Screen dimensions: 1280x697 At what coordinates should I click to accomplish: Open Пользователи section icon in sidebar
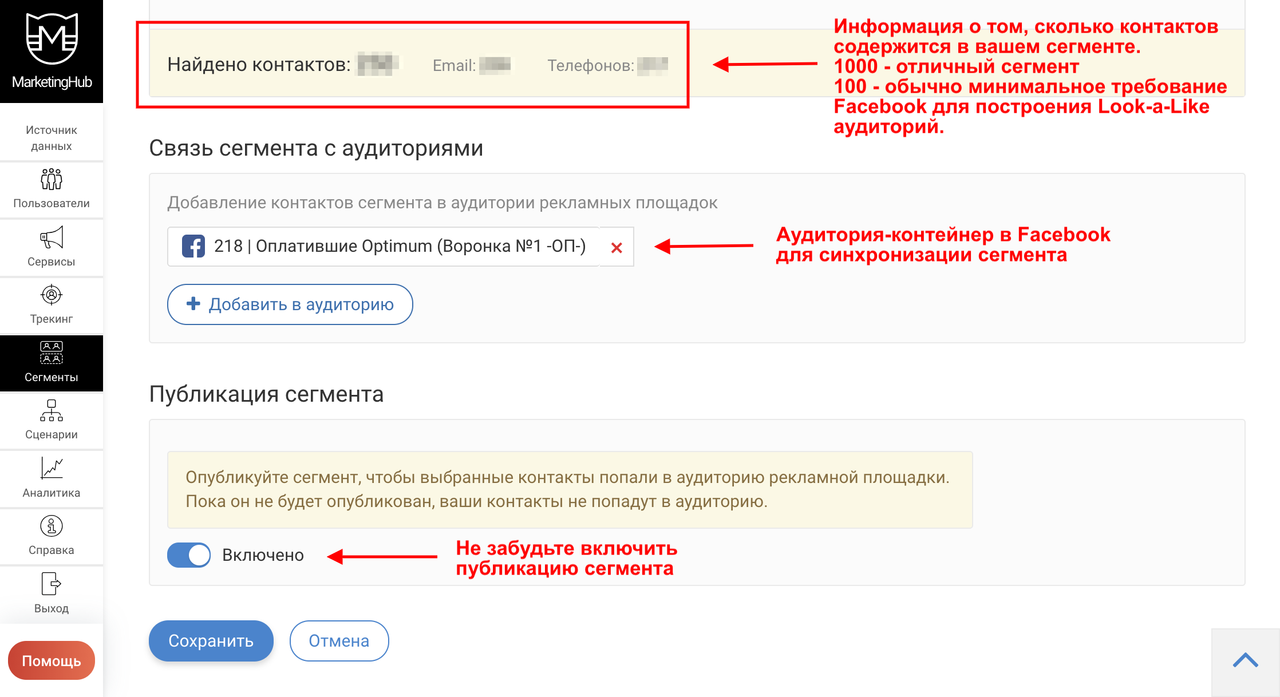point(51,179)
